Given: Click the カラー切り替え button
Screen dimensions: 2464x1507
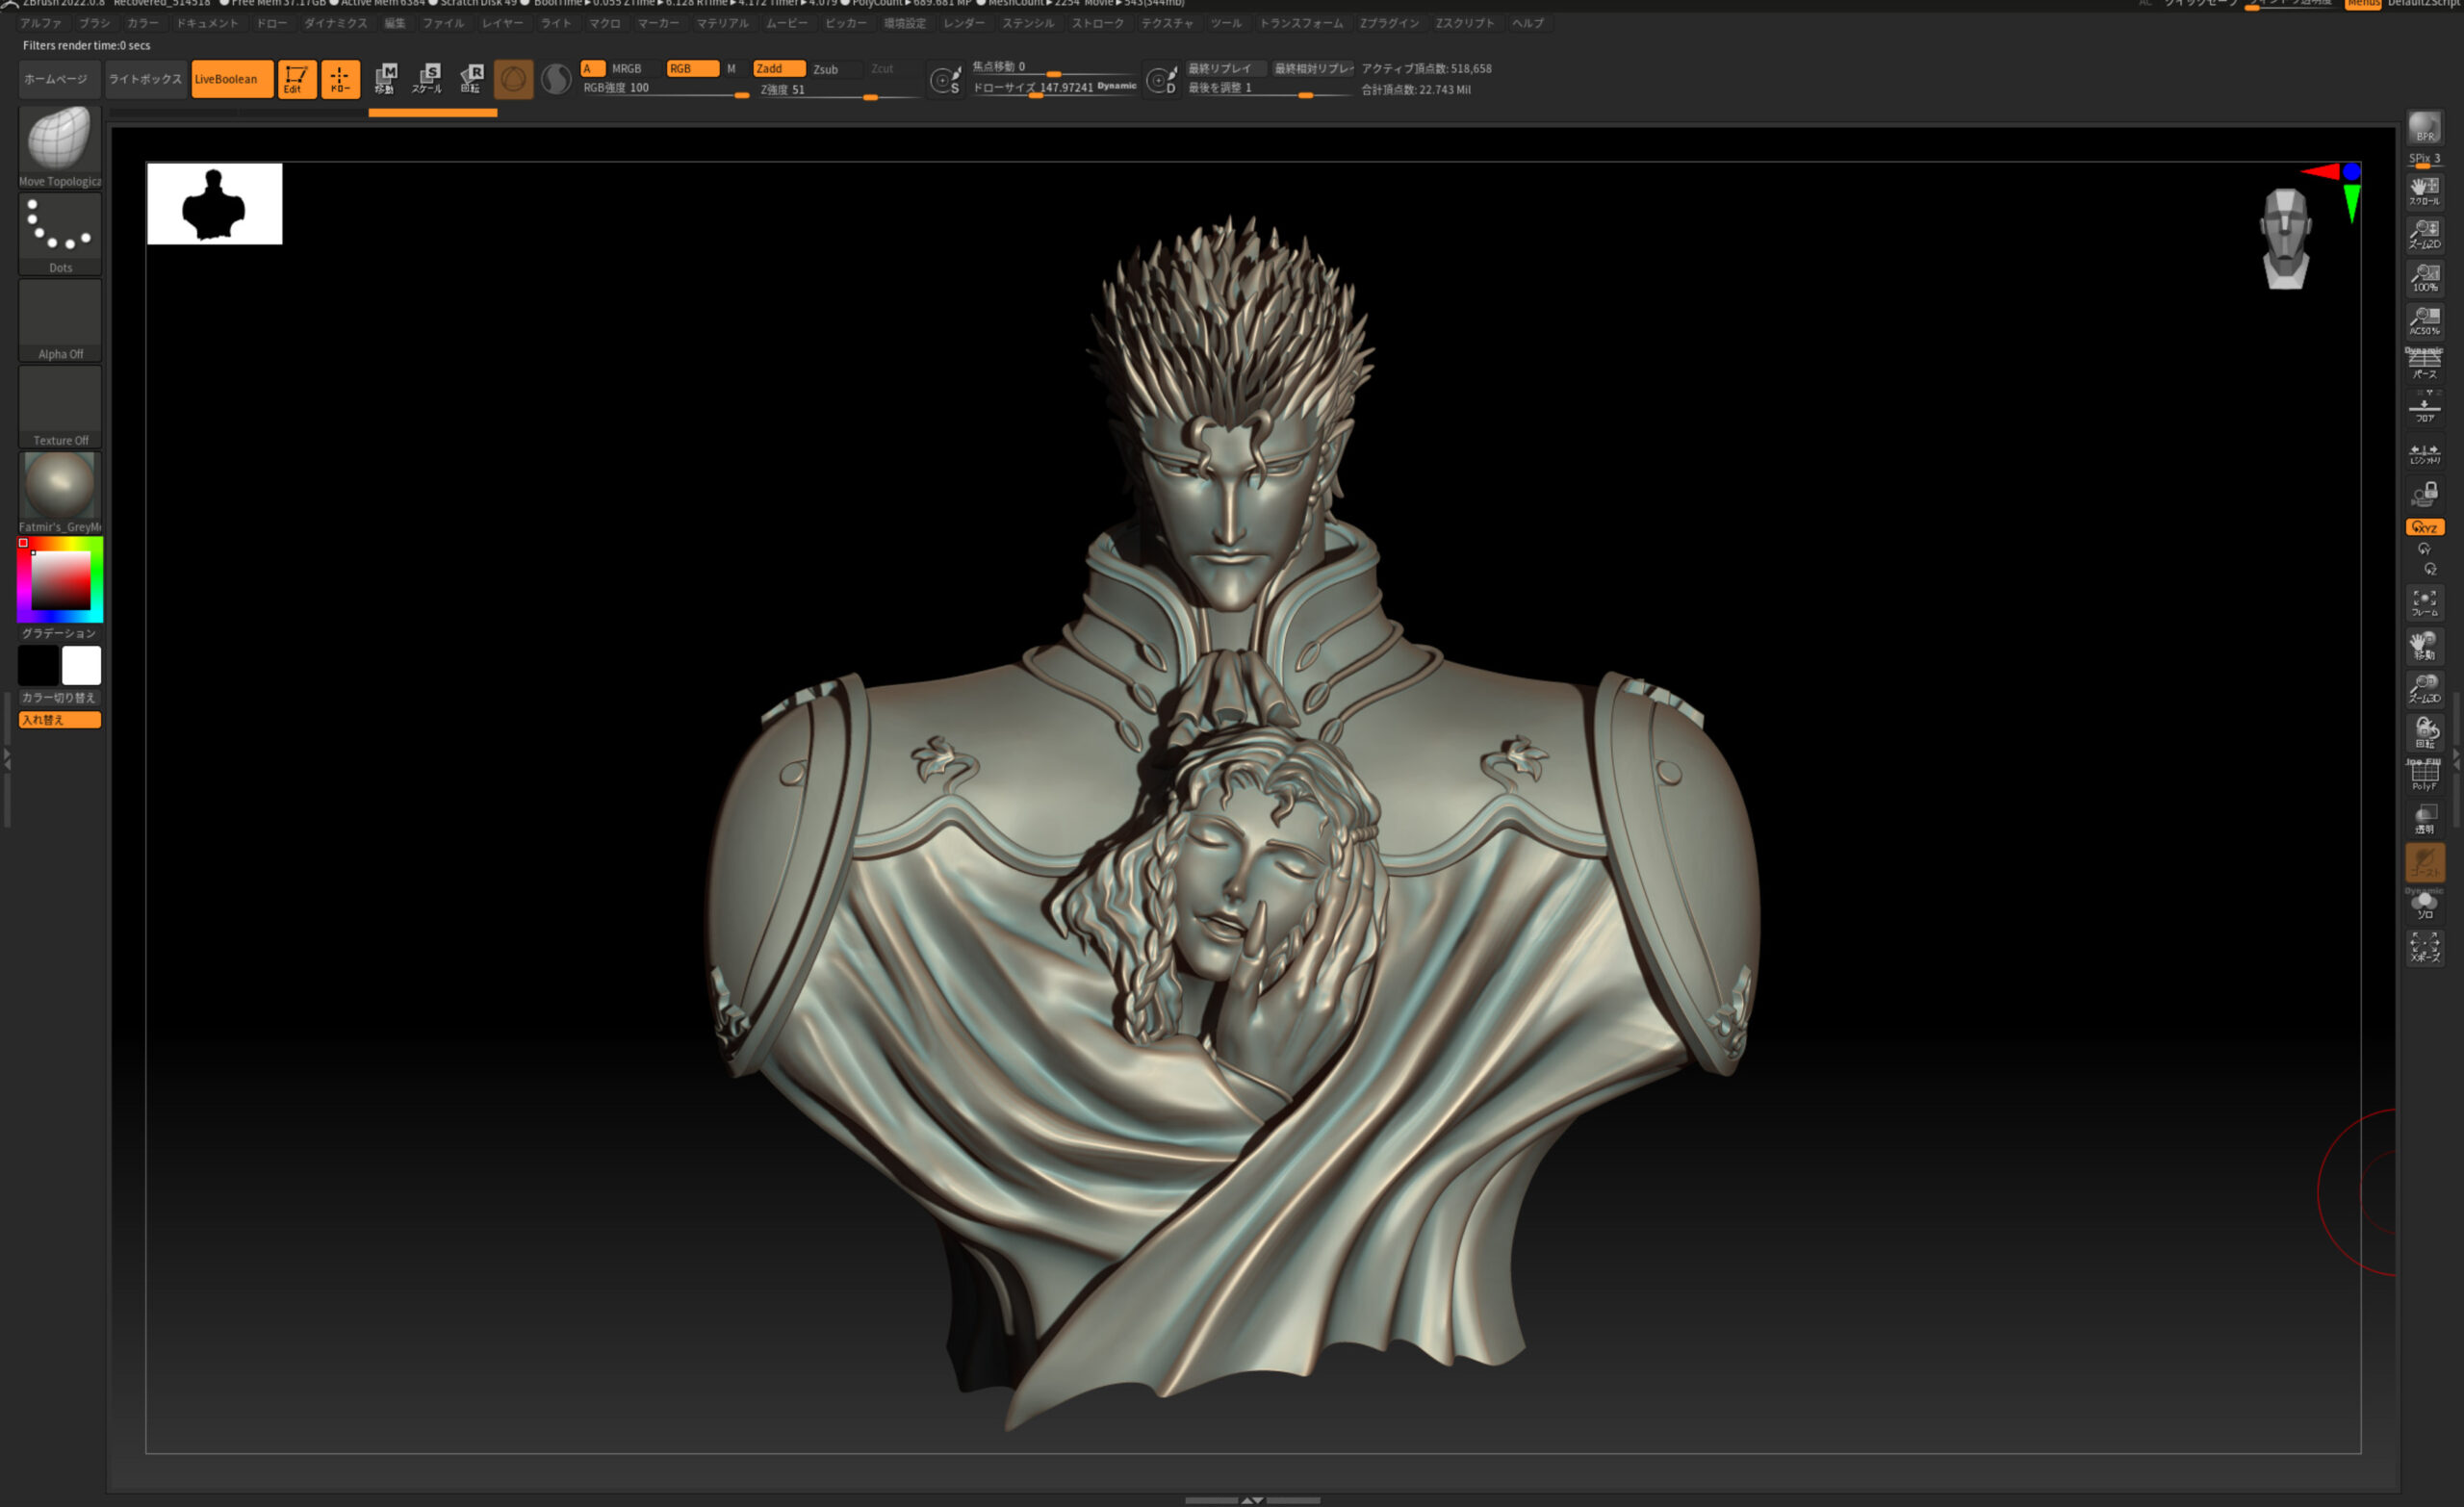Looking at the screenshot, I should tap(60, 698).
